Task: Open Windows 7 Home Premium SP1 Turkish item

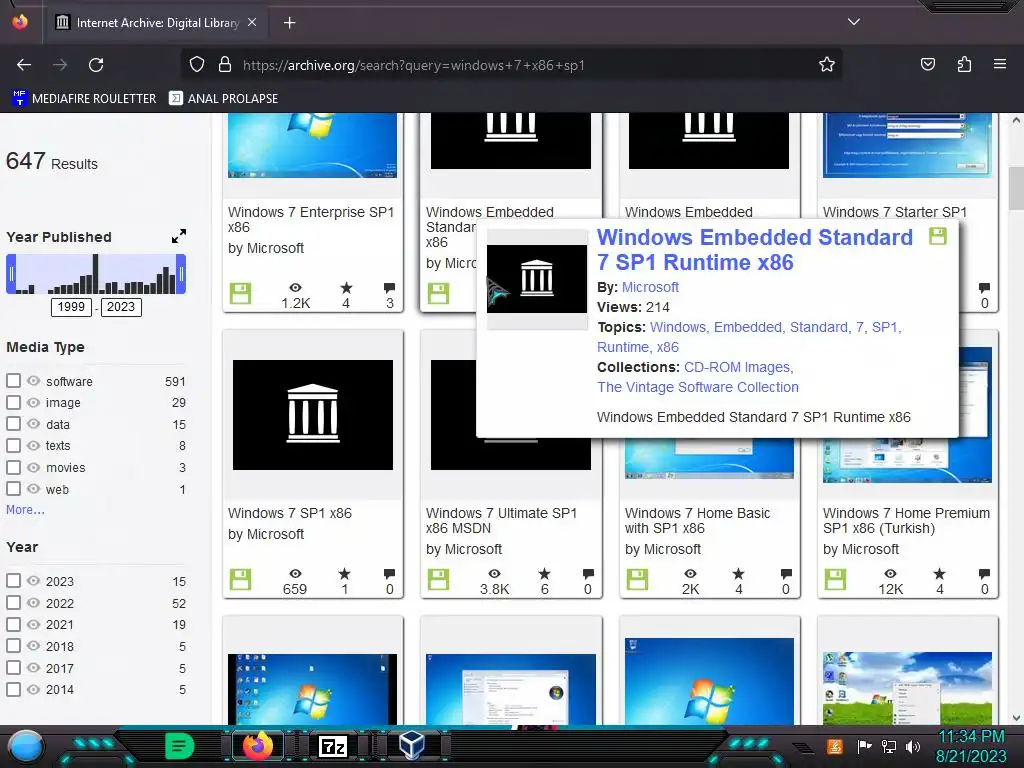Action: tap(906, 520)
